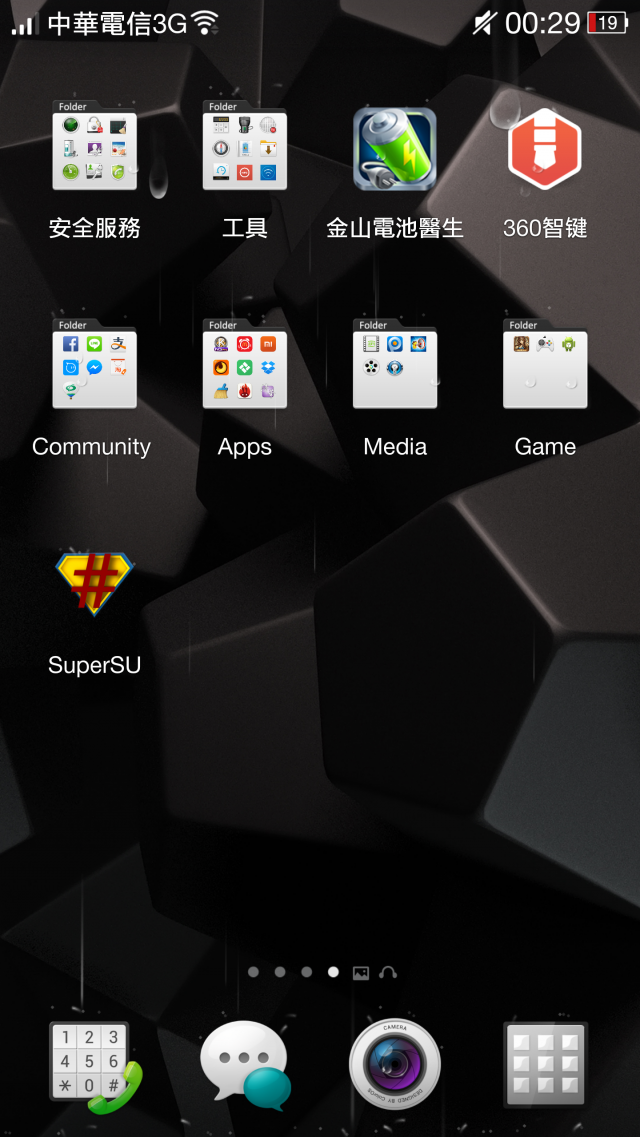The height and width of the screenshot is (1138, 640).
Task: Tap the 360智键 label text
Action: coord(545,229)
